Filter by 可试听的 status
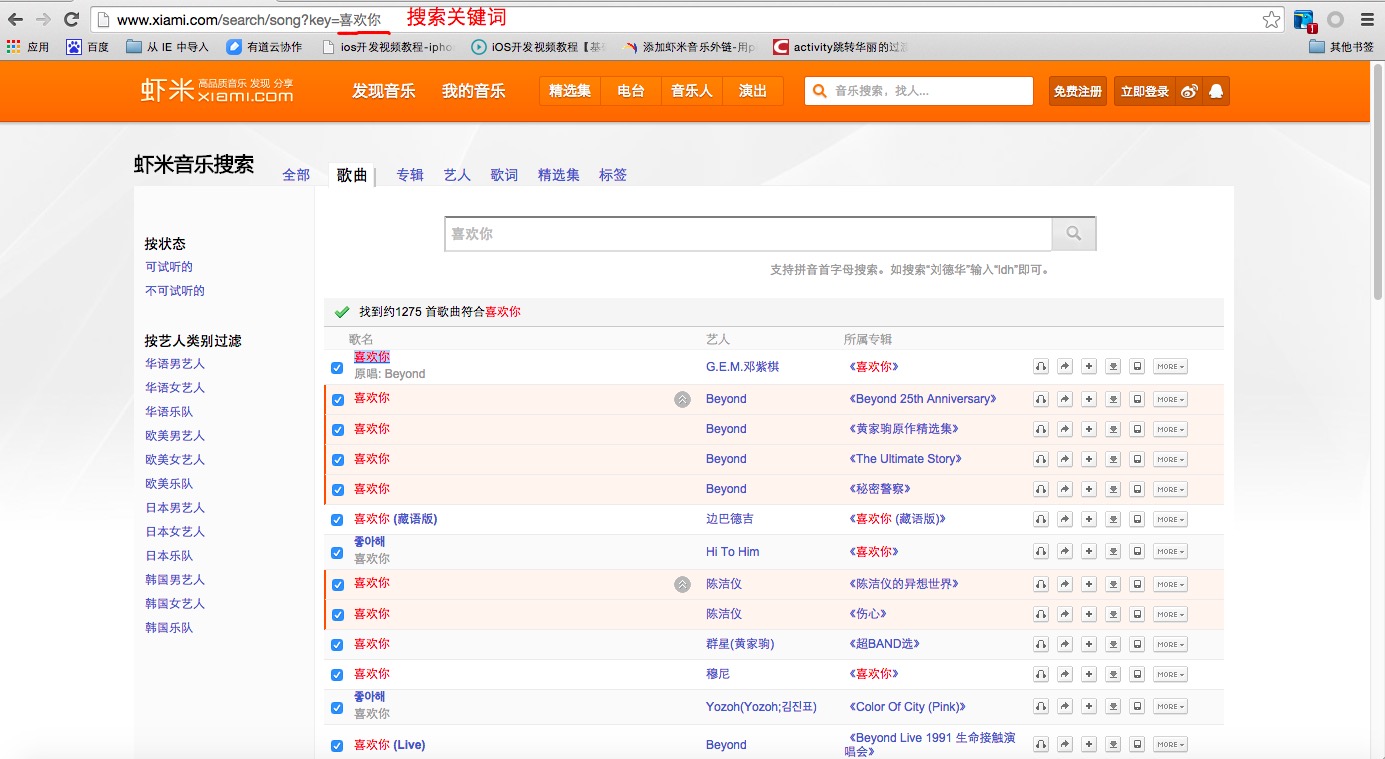The width and height of the screenshot is (1385, 759). tap(169, 267)
